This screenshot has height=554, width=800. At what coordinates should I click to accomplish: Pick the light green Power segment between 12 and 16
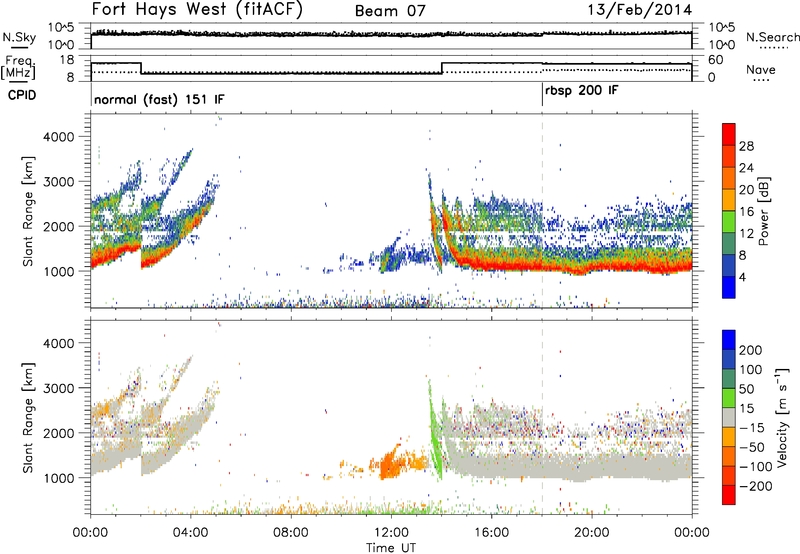coord(729,222)
